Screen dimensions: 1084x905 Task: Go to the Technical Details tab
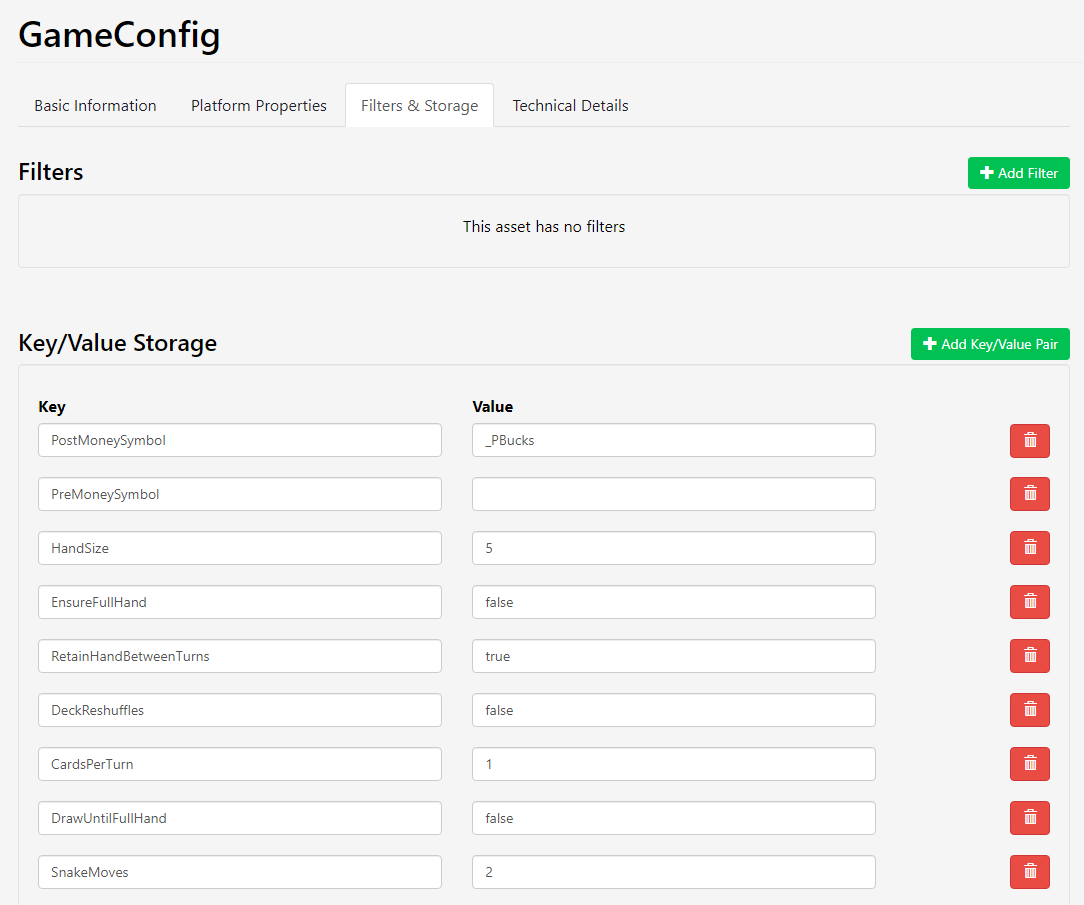point(570,106)
